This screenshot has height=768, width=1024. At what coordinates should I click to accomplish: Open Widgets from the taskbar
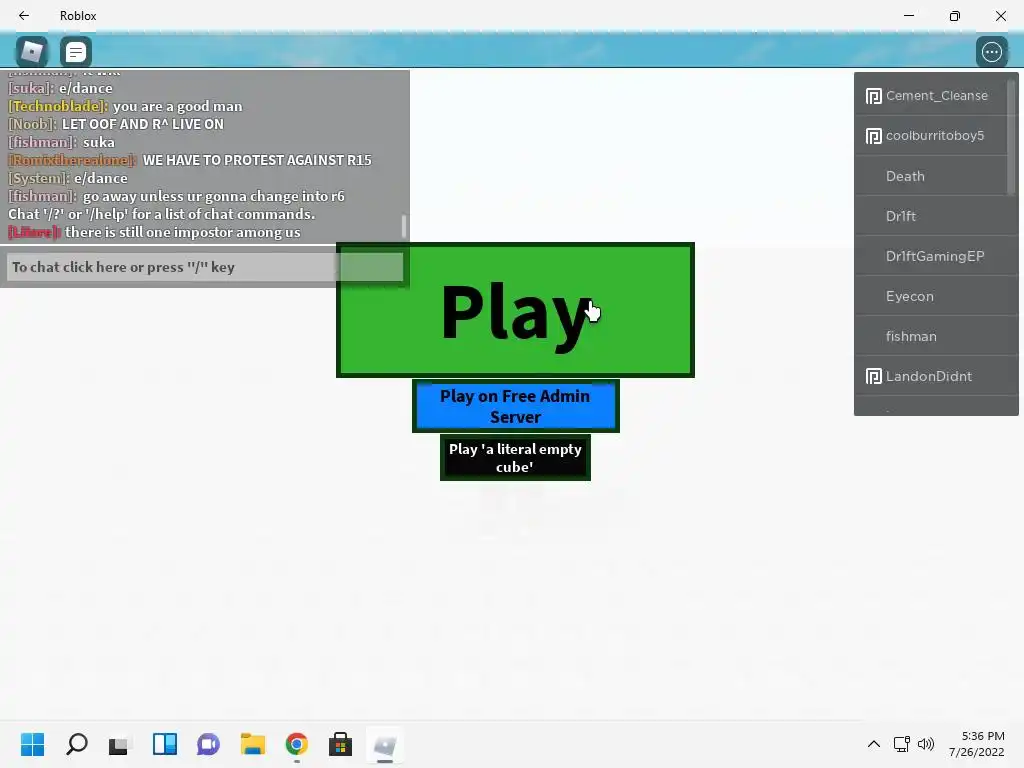point(165,744)
